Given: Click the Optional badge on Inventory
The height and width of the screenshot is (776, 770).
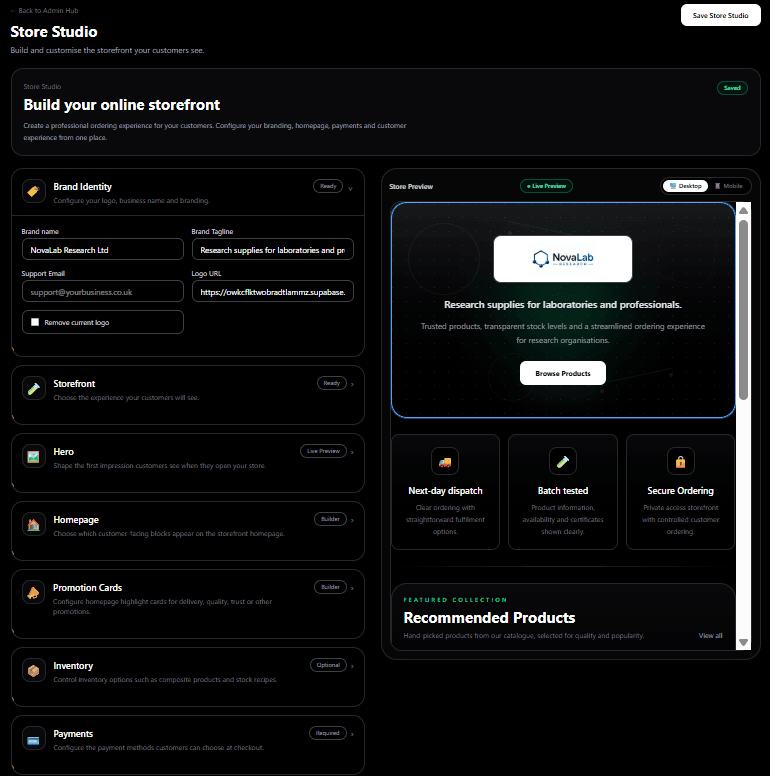Looking at the screenshot, I should point(328,665).
